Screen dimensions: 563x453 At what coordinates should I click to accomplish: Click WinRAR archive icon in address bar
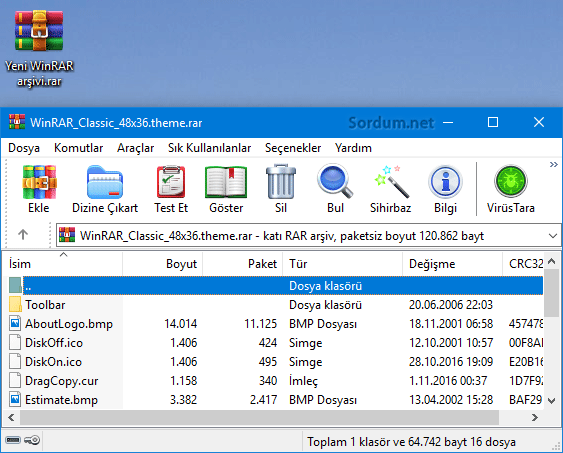point(67,235)
